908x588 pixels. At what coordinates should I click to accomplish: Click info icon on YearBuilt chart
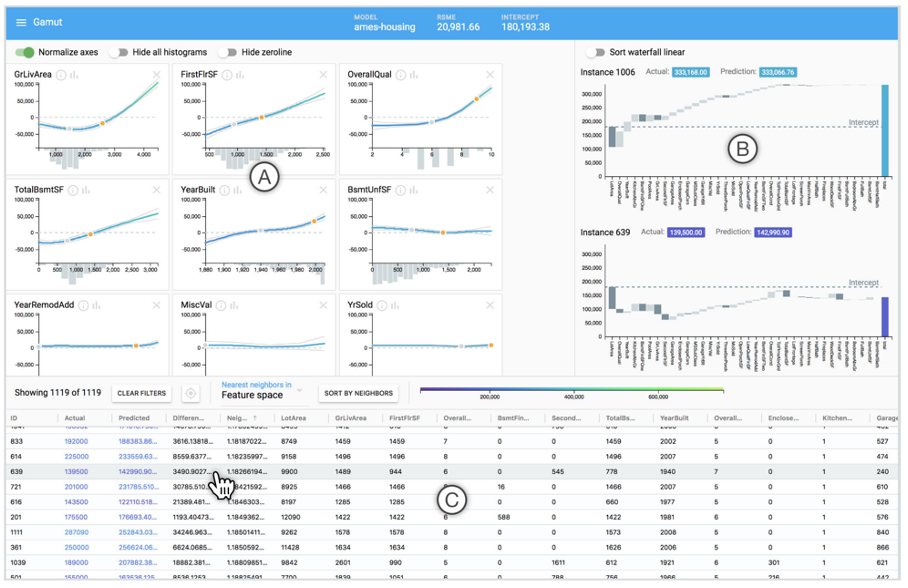pos(229,190)
